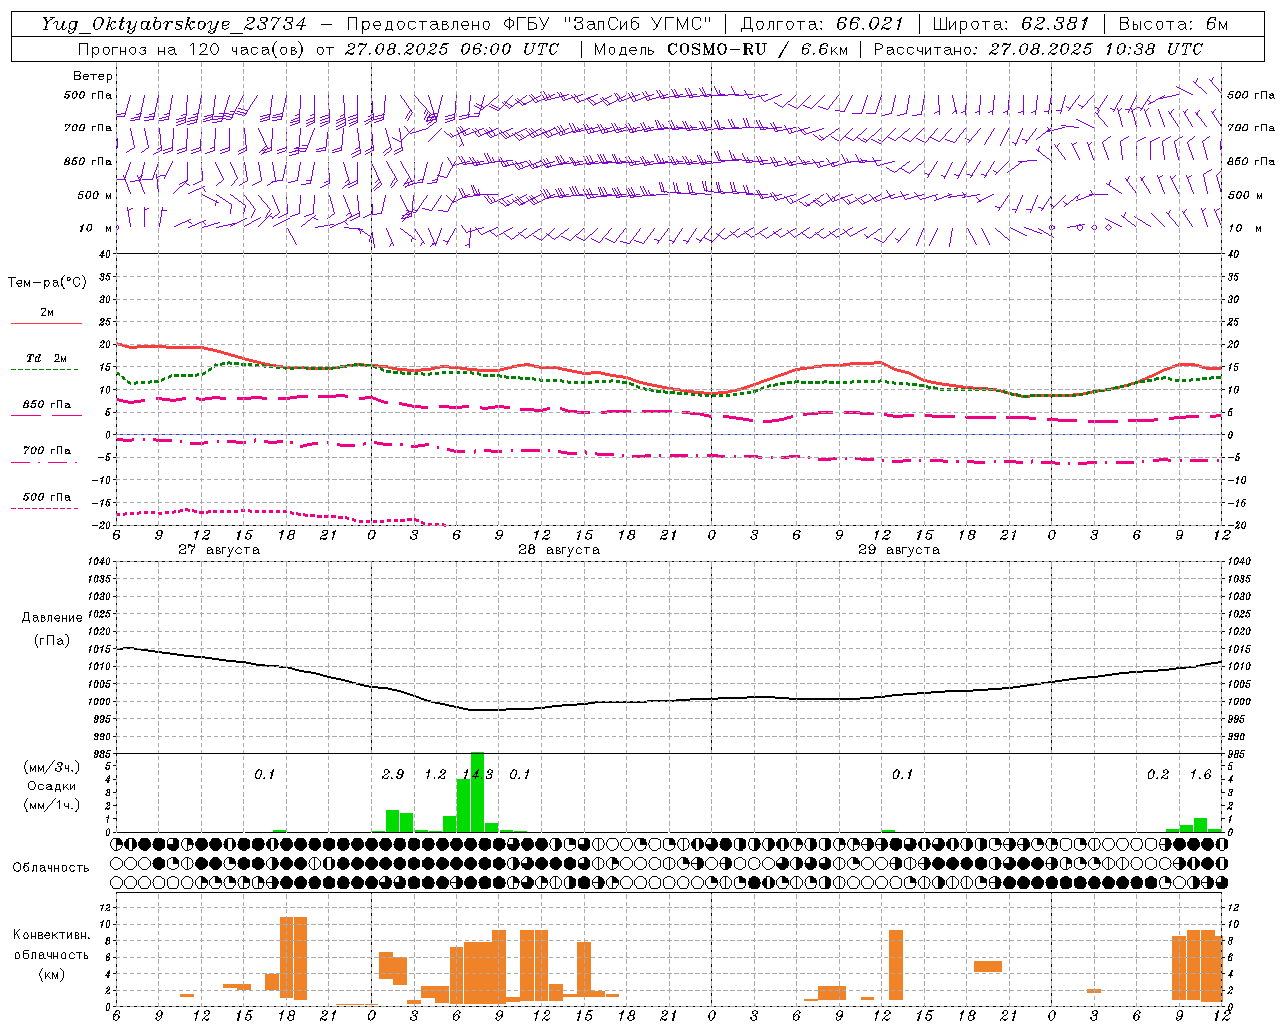This screenshot has width=1280, height=1024.
Task: Click the longitude value 'Долгота: 66.021'
Action: tap(822, 24)
